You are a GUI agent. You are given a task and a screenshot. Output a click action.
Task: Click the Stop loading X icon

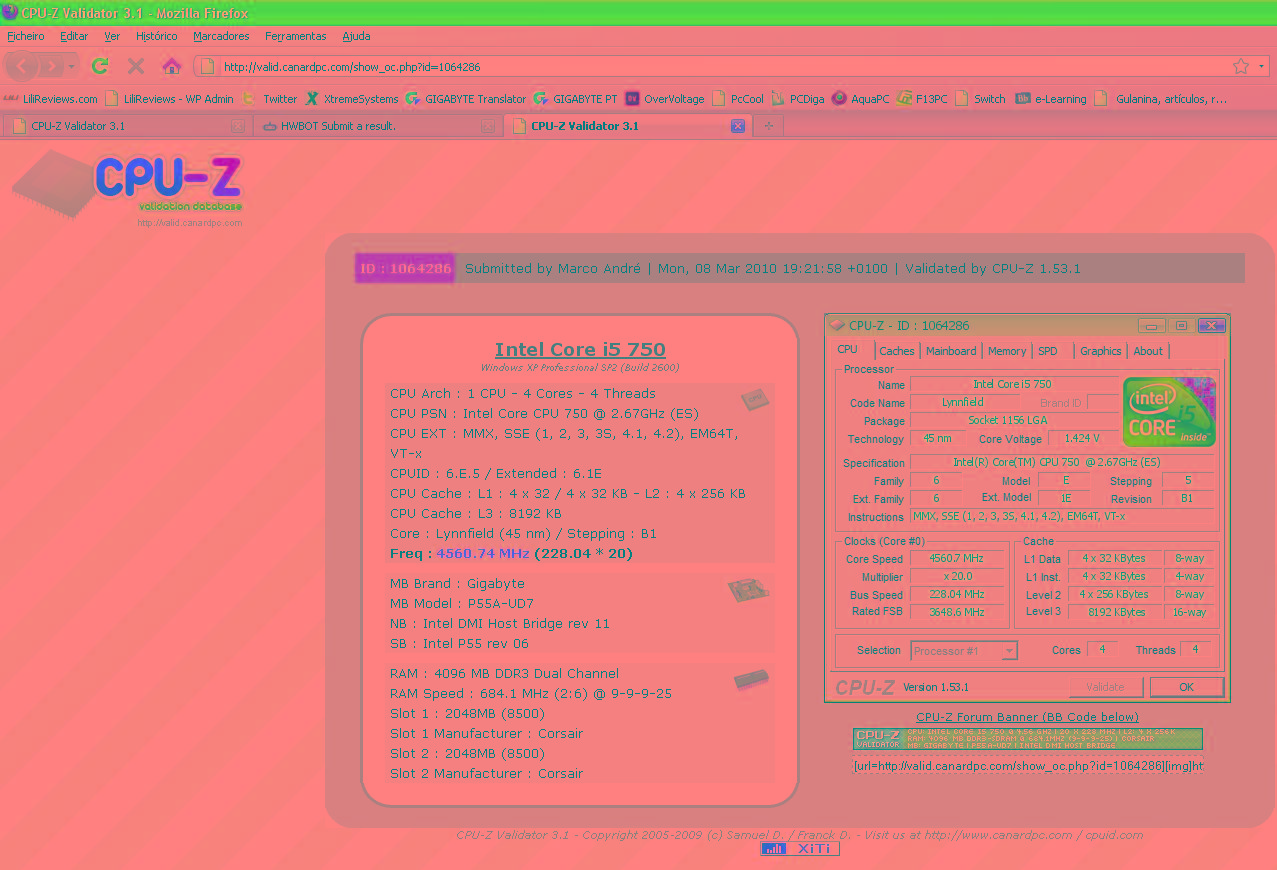136,67
